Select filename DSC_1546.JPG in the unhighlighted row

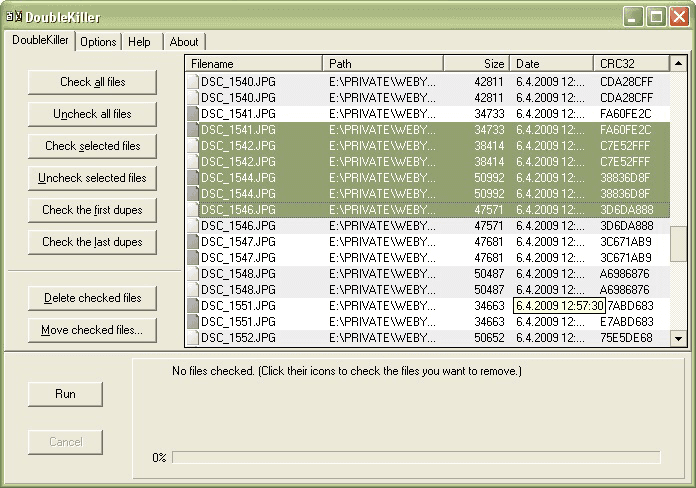[238, 226]
